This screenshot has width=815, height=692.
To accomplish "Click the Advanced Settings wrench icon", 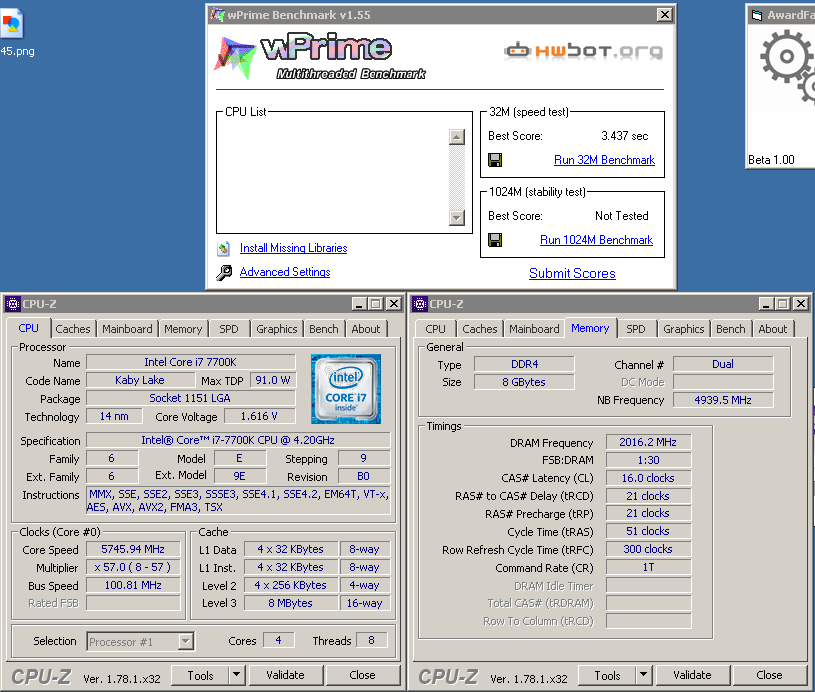I will pos(224,272).
